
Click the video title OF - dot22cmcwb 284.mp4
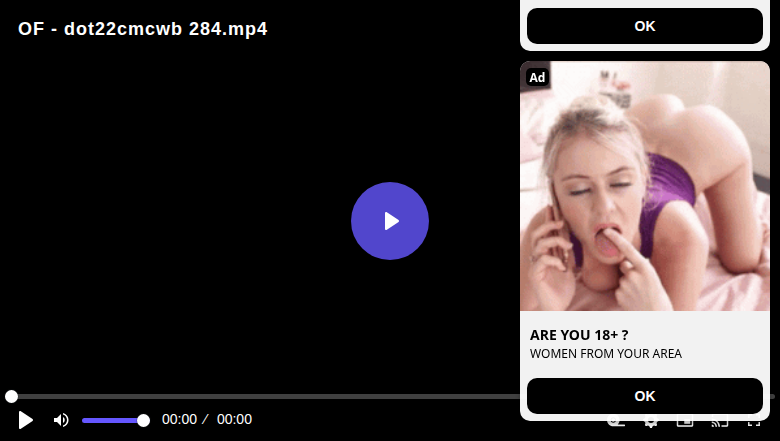[143, 29]
